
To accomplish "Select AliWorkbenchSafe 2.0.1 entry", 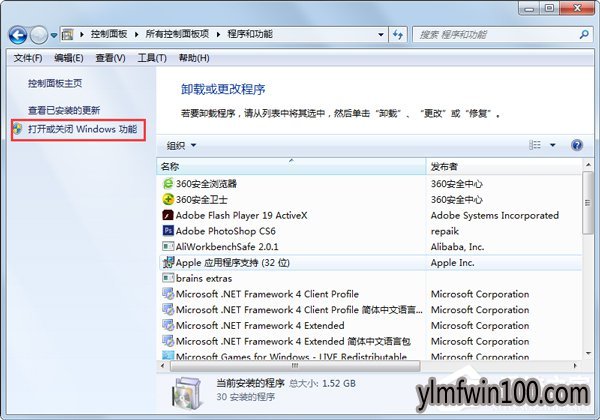I will tap(227, 247).
